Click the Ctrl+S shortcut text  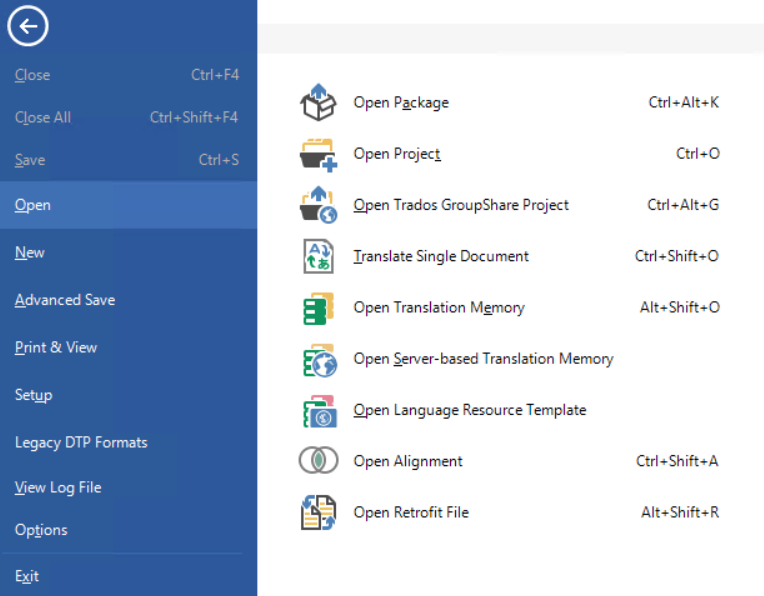click(x=219, y=159)
